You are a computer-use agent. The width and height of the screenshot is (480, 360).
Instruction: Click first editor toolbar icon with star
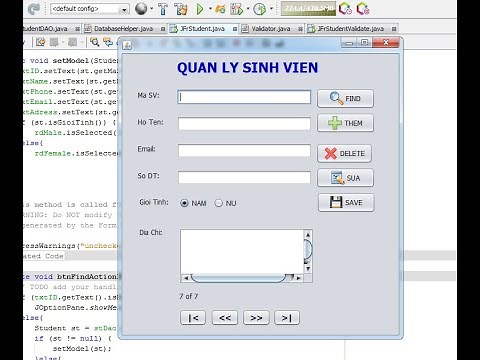41,42
